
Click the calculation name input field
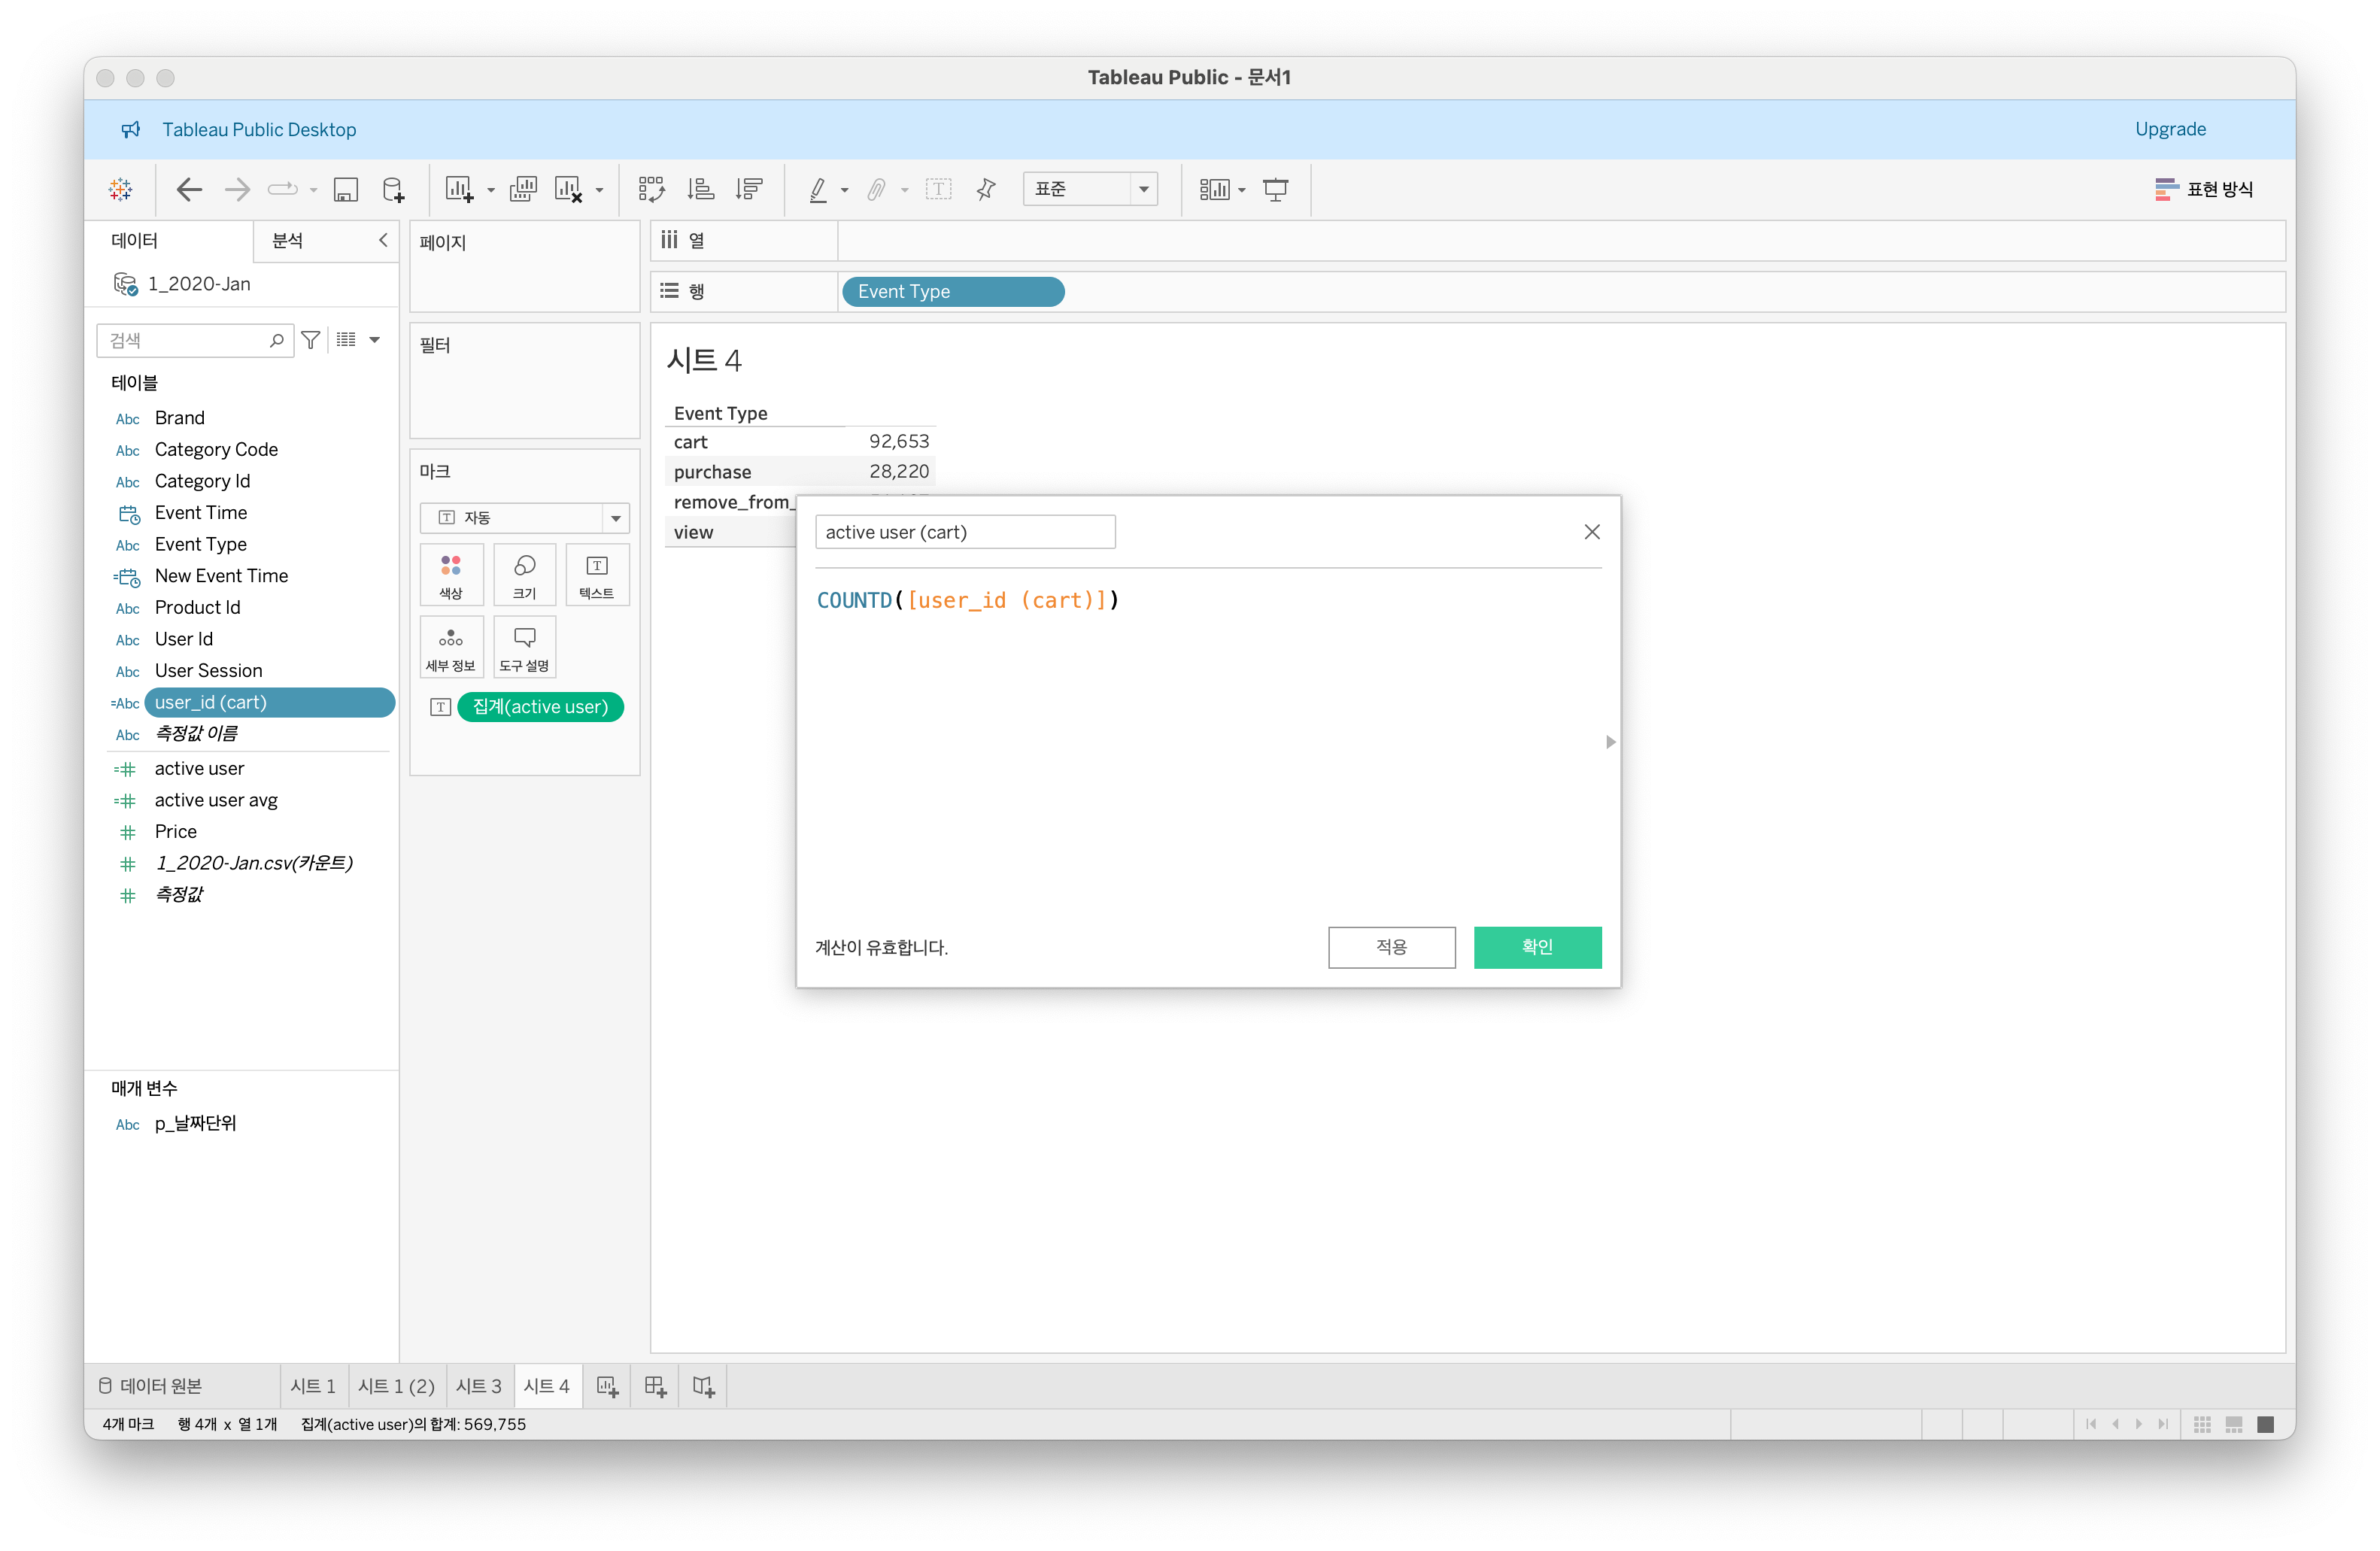[964, 532]
